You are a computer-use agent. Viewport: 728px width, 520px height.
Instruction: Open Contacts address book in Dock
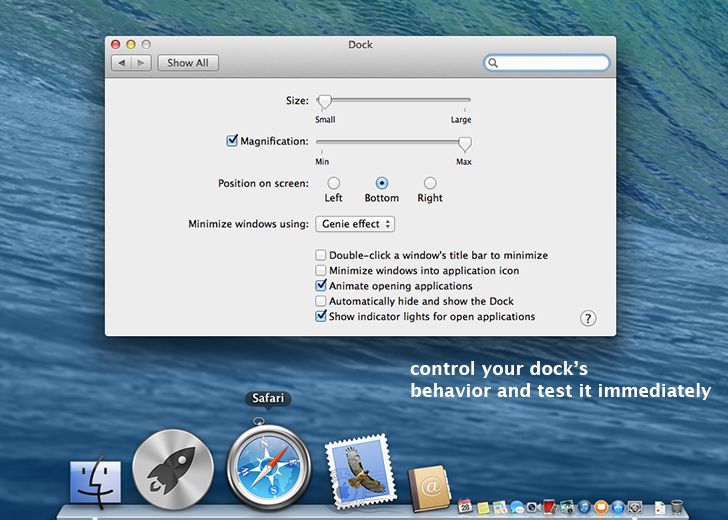[x=429, y=488]
